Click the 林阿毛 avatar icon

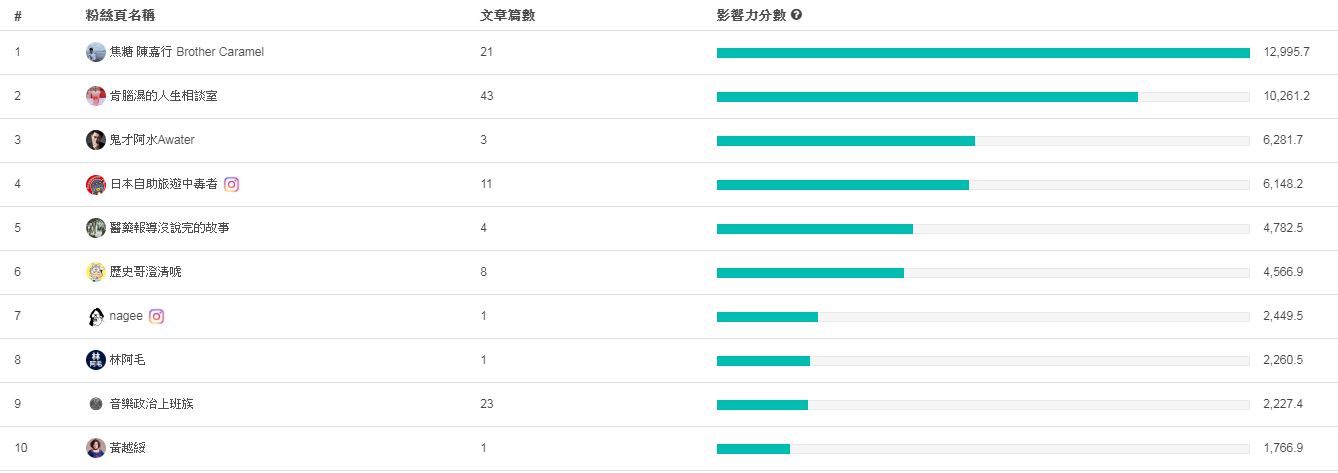(96, 360)
